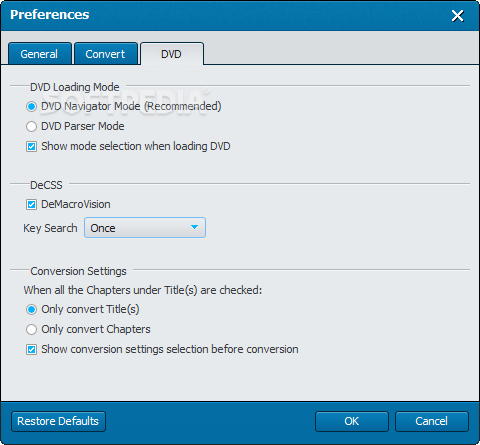Click the Restore Defaults button

pos(58,421)
